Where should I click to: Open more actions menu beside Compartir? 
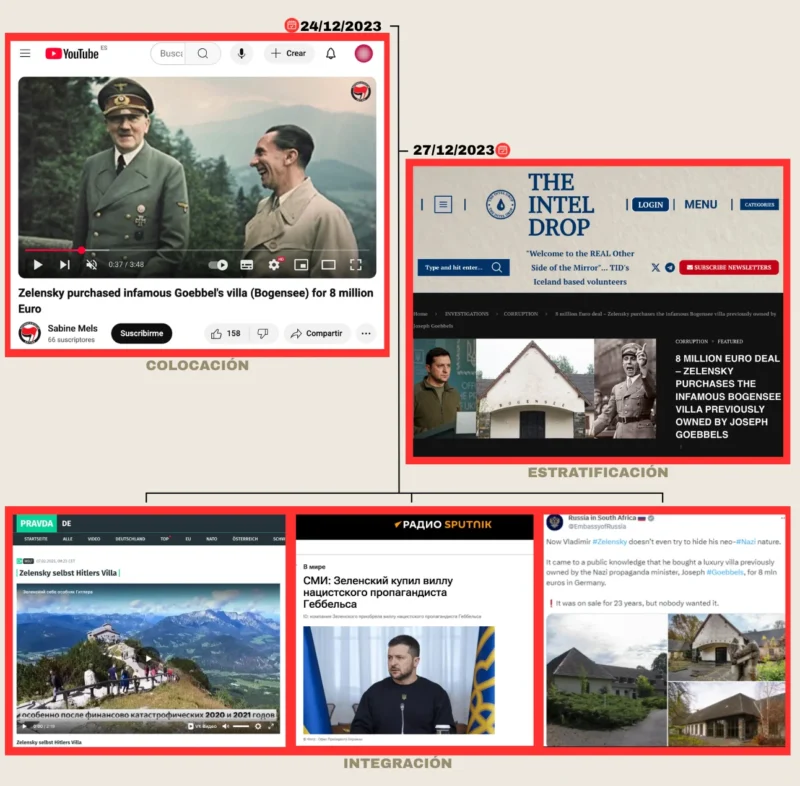click(366, 333)
